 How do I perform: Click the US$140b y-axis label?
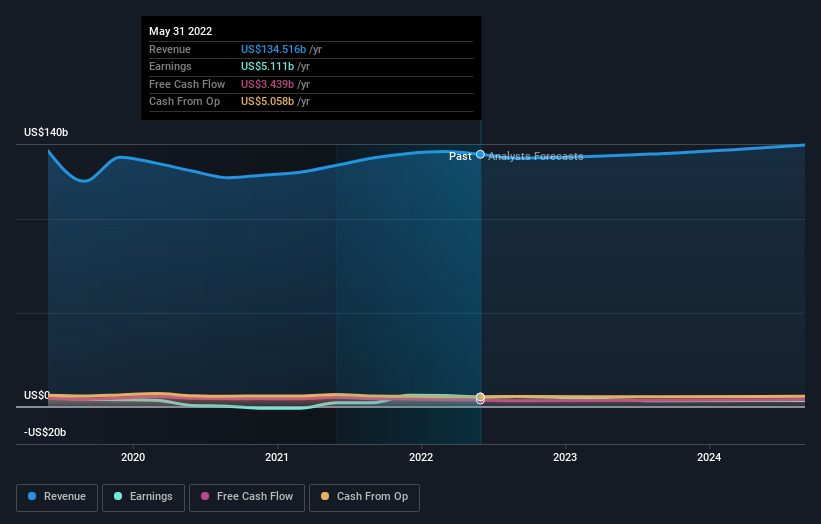tap(46, 132)
